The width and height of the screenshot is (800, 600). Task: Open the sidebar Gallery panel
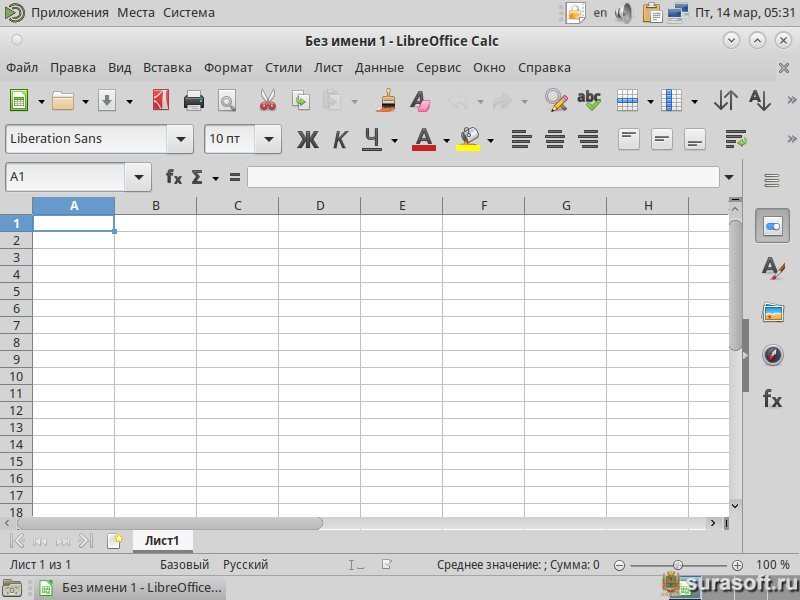(x=772, y=312)
